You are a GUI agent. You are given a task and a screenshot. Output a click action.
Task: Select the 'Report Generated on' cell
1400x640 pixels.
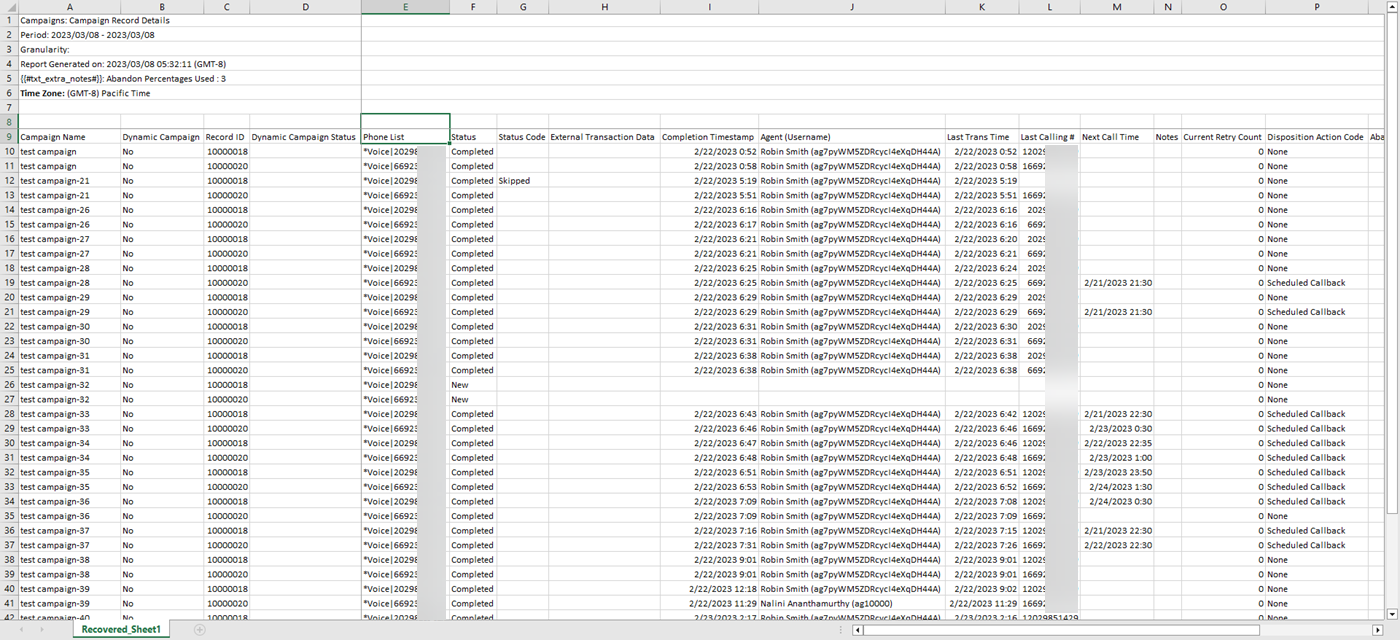coord(123,64)
